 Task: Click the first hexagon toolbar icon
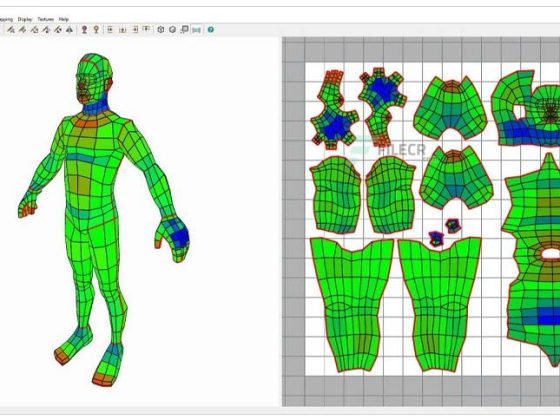click(161, 30)
